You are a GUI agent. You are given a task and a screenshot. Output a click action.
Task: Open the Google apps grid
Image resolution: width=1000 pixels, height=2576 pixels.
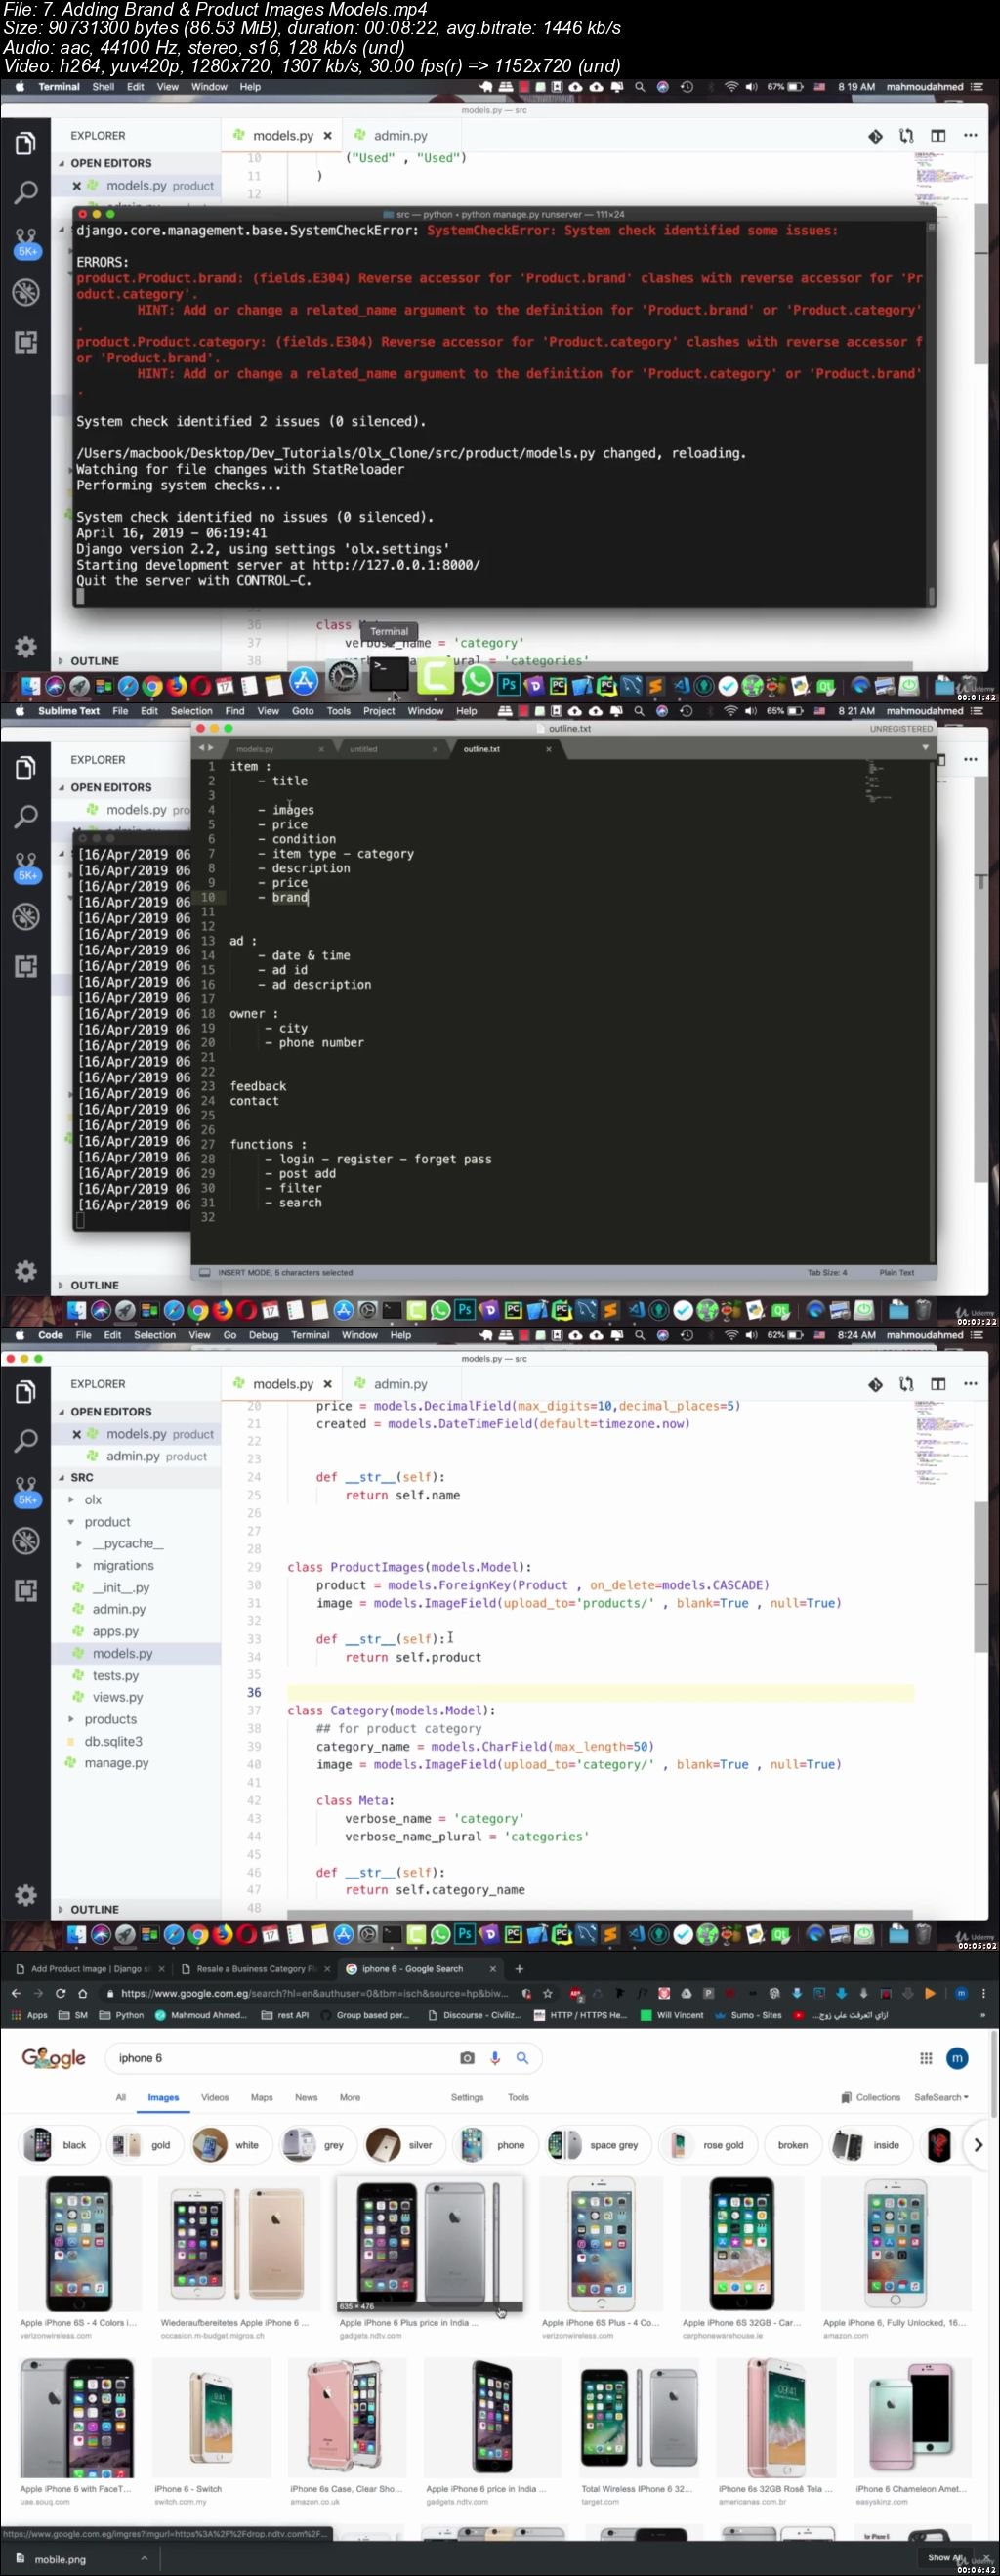926,2058
